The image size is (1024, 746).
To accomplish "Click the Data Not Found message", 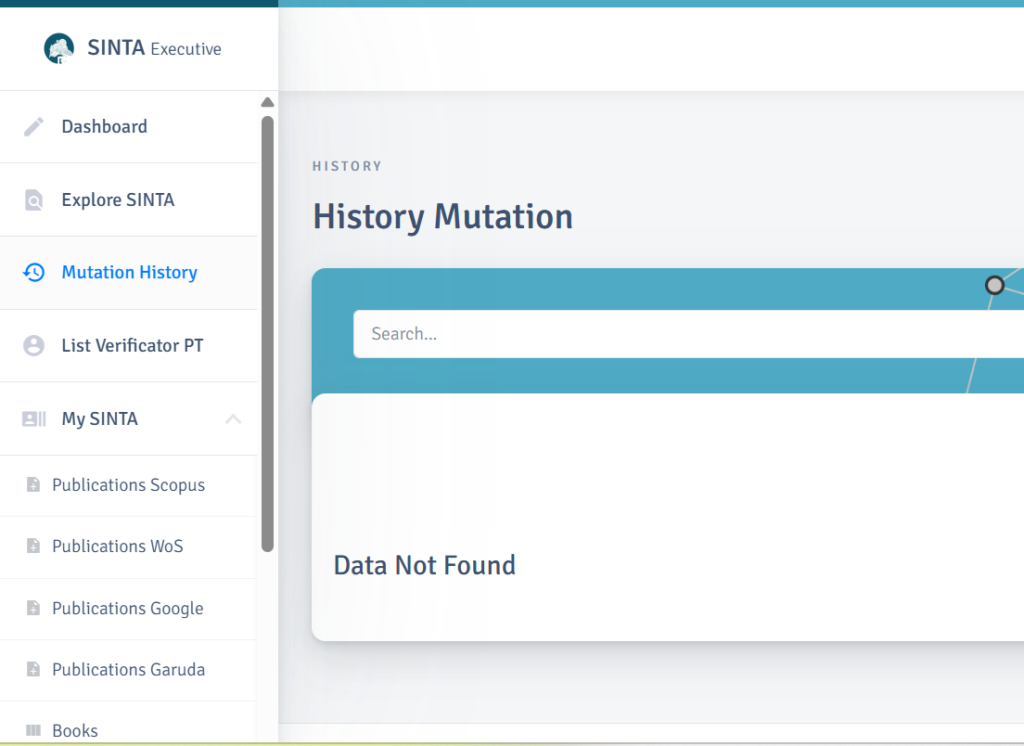I will click(x=424, y=565).
